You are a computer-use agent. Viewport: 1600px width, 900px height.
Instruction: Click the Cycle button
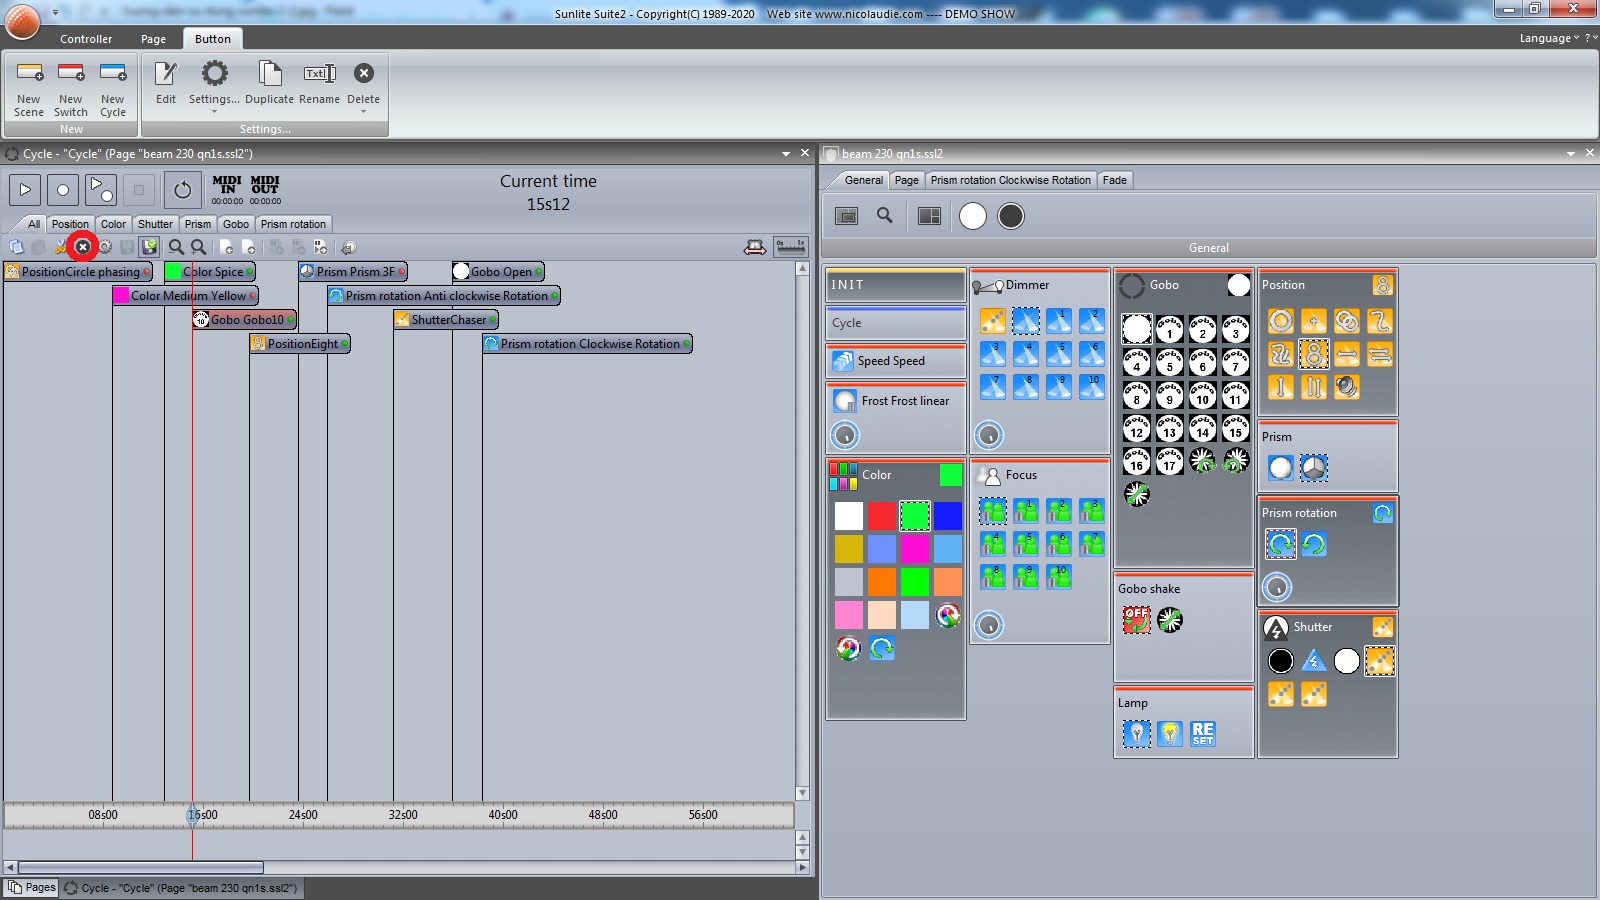tap(896, 323)
